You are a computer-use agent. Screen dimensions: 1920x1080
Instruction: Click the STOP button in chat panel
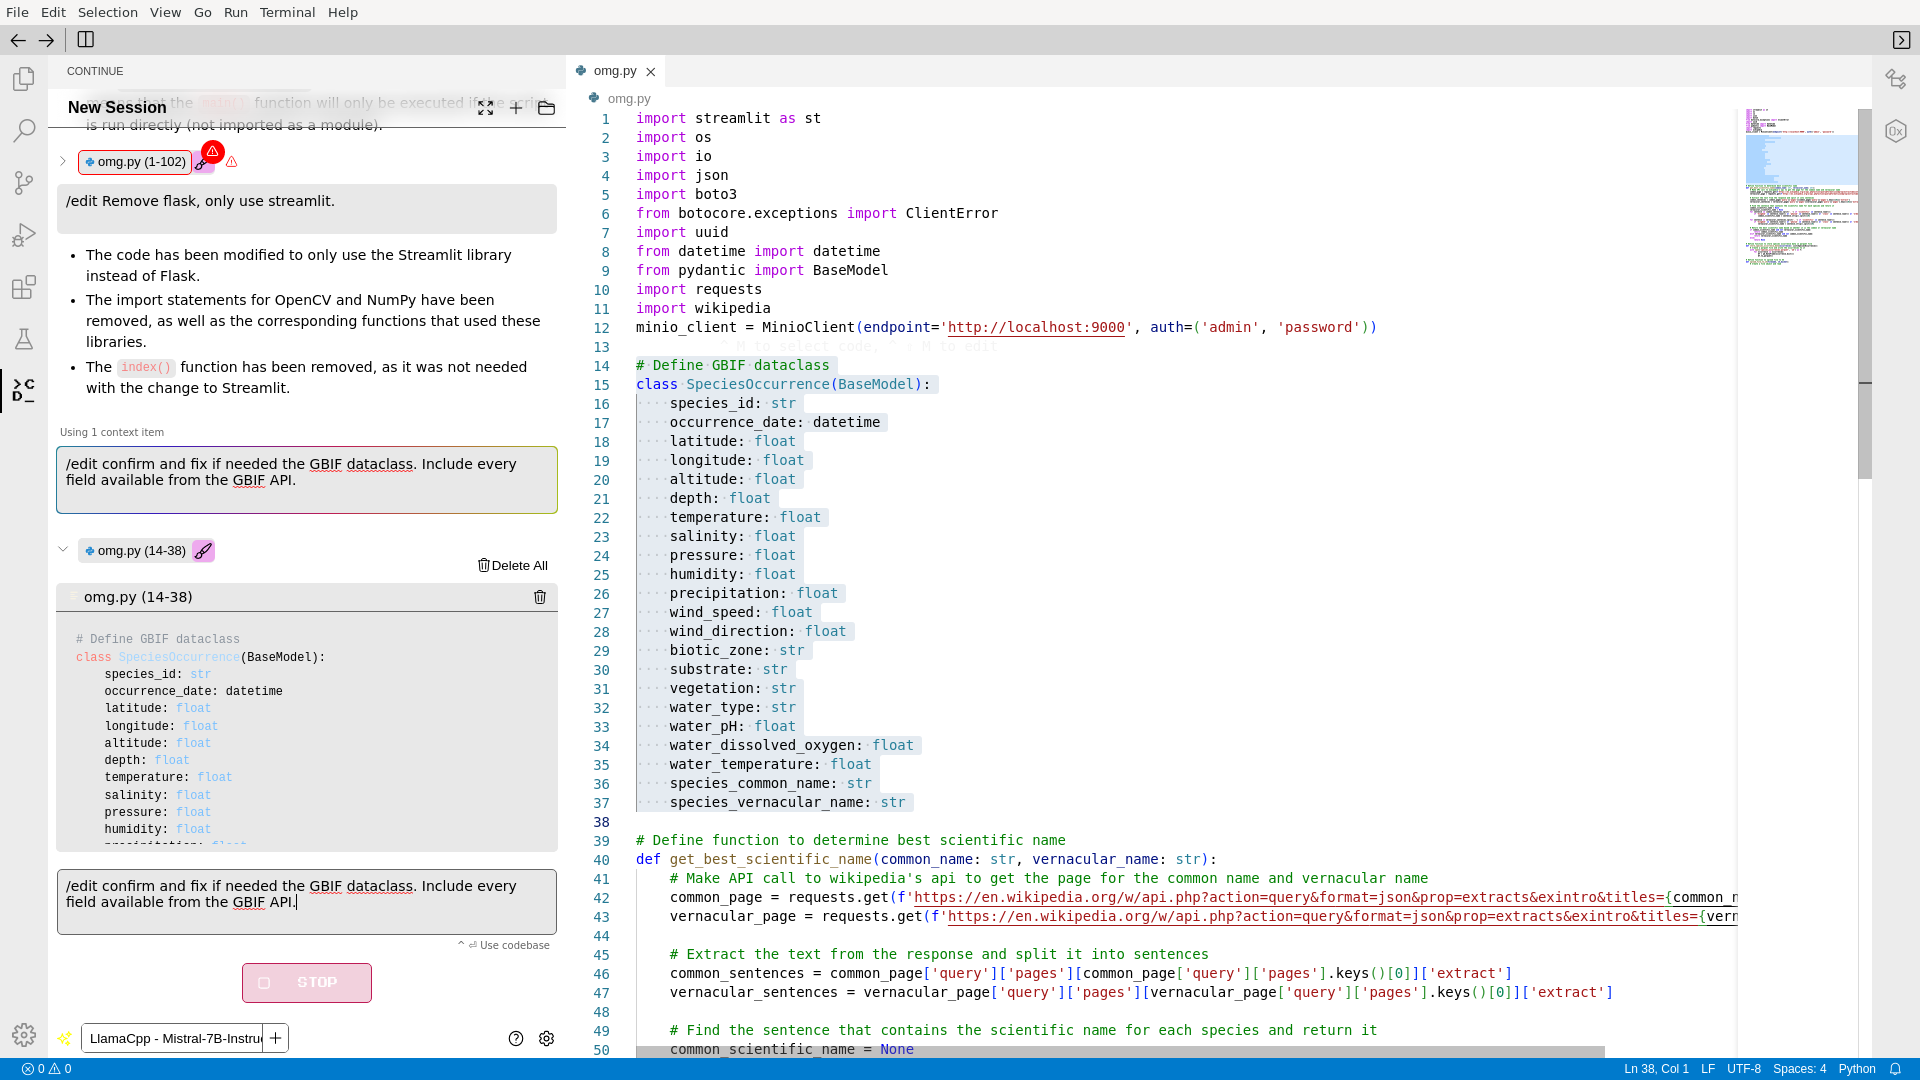click(x=307, y=982)
